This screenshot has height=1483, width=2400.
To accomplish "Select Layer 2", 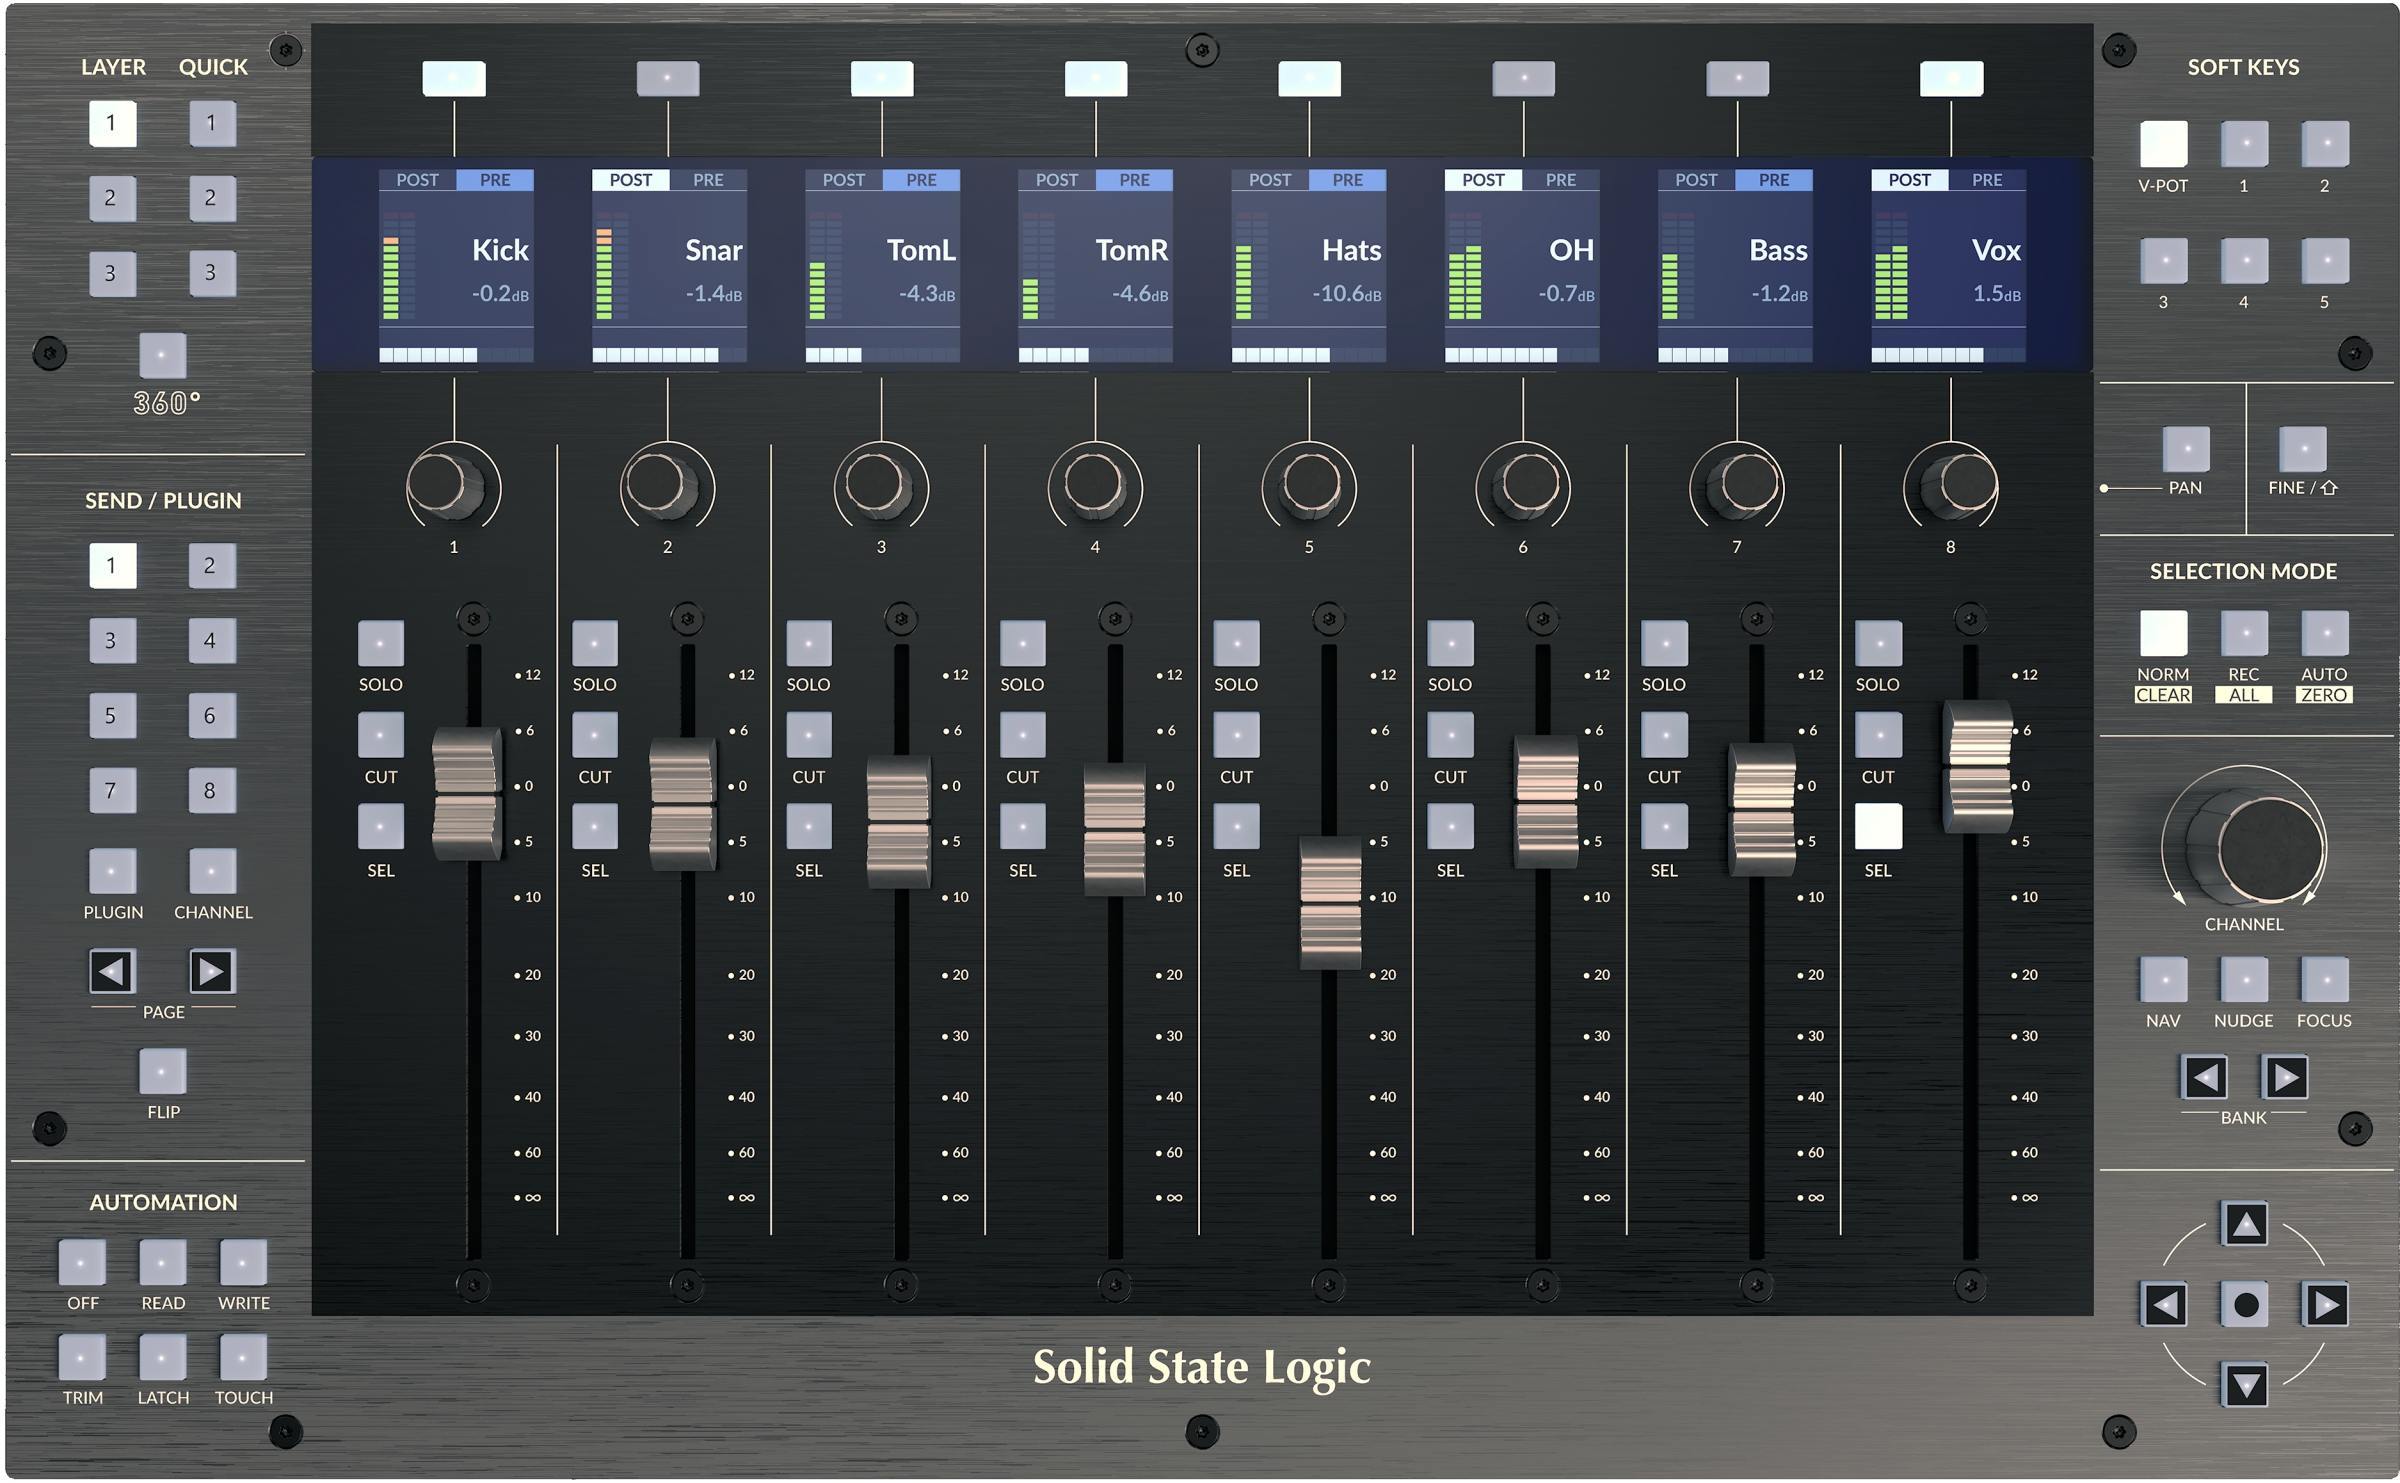I will [111, 198].
